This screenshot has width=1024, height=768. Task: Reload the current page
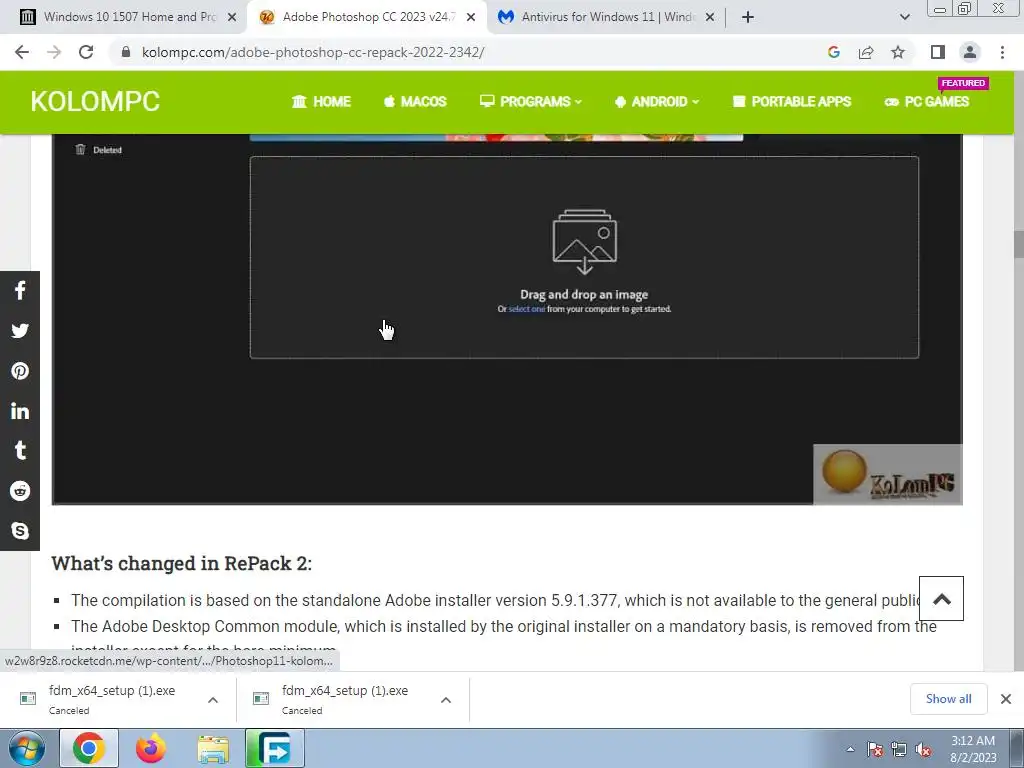pos(86,52)
